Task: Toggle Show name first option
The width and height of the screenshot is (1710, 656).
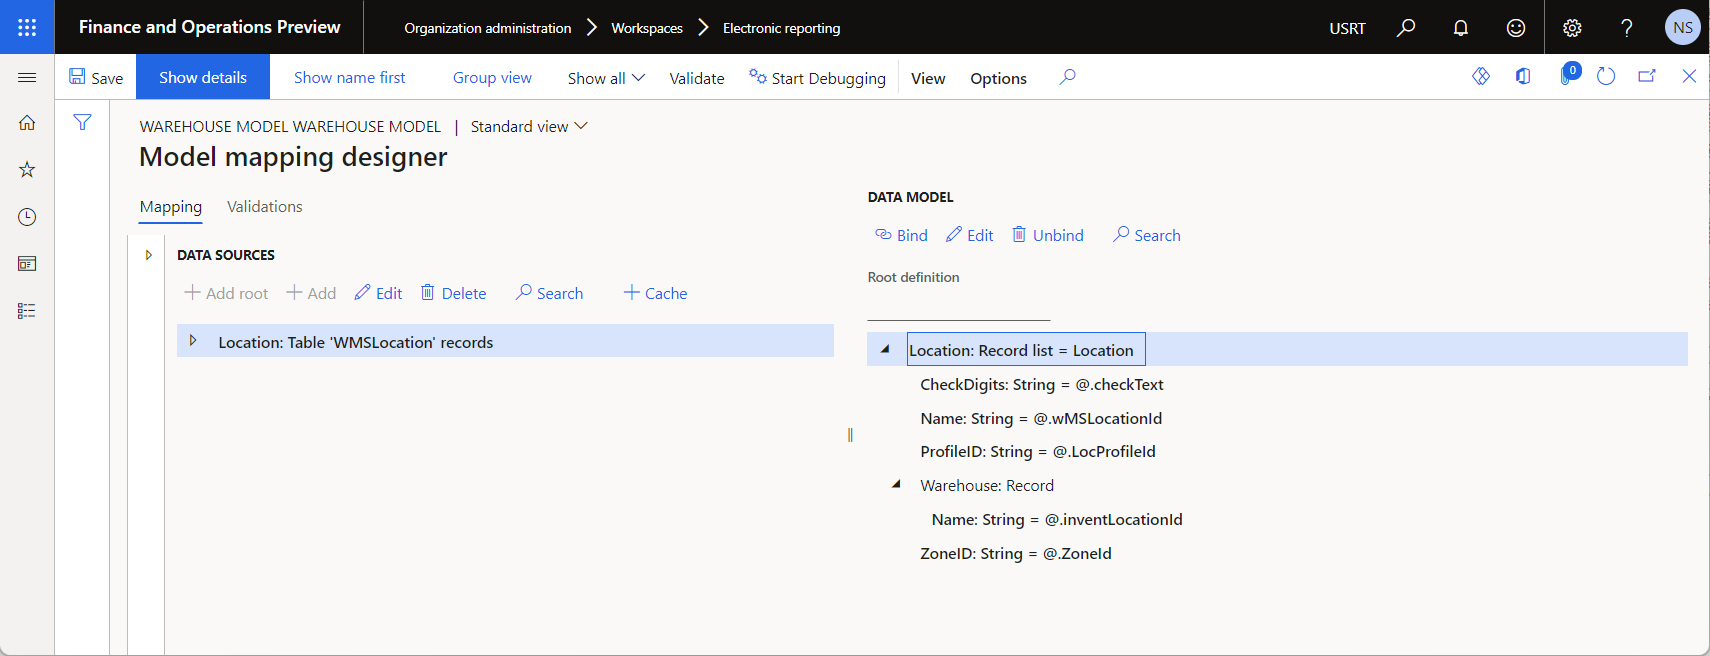Action: click(x=350, y=77)
